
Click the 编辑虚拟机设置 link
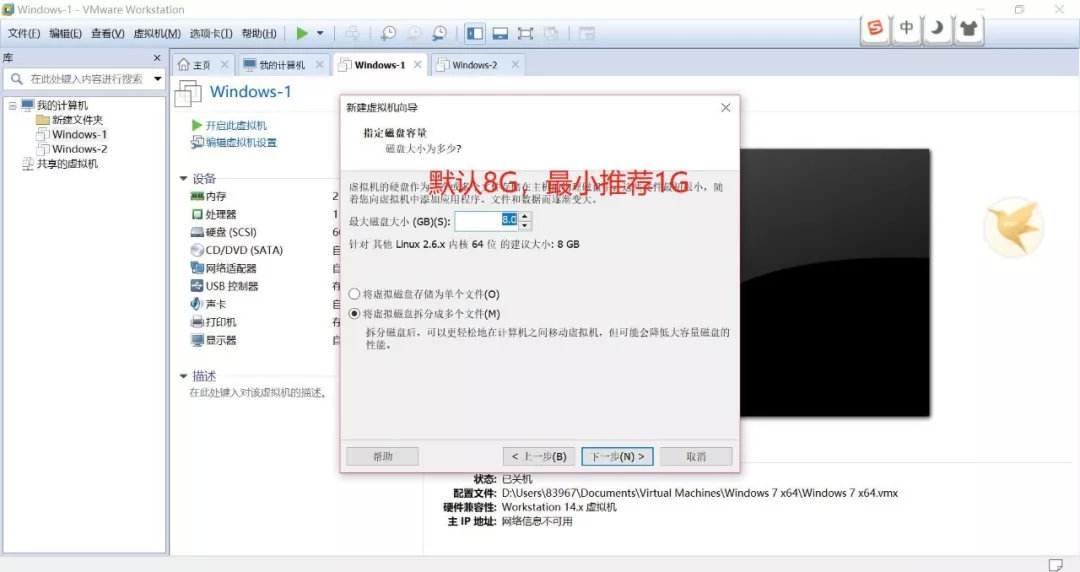[x=241, y=143]
